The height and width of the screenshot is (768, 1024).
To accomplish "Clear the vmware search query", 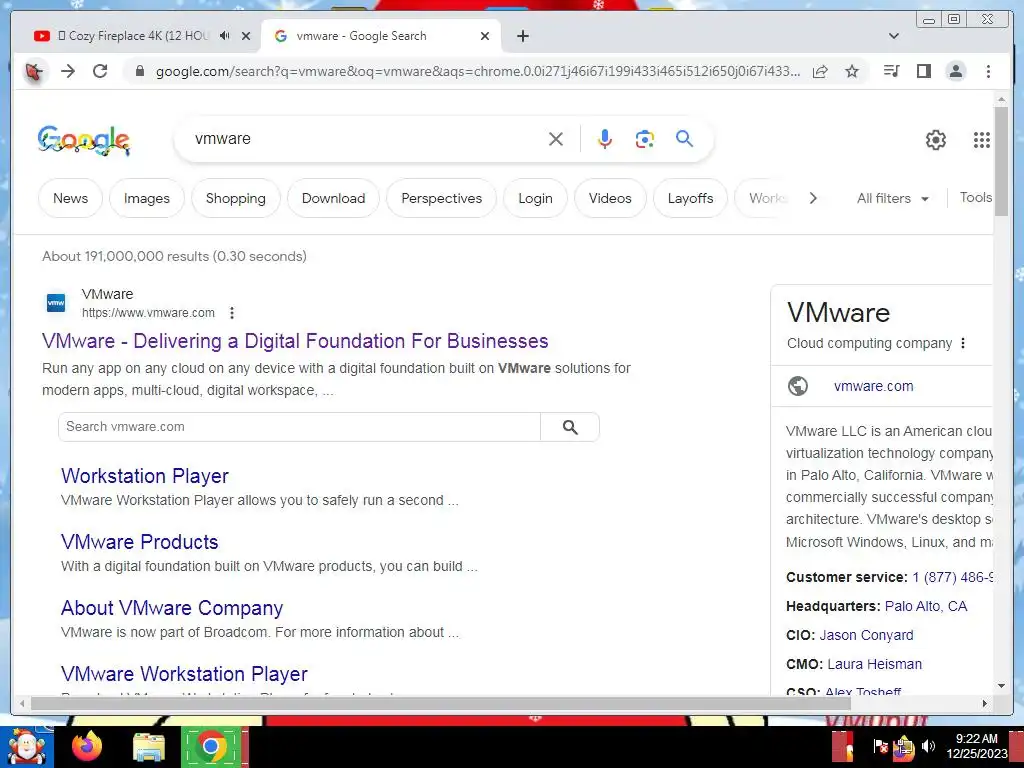I will (556, 139).
